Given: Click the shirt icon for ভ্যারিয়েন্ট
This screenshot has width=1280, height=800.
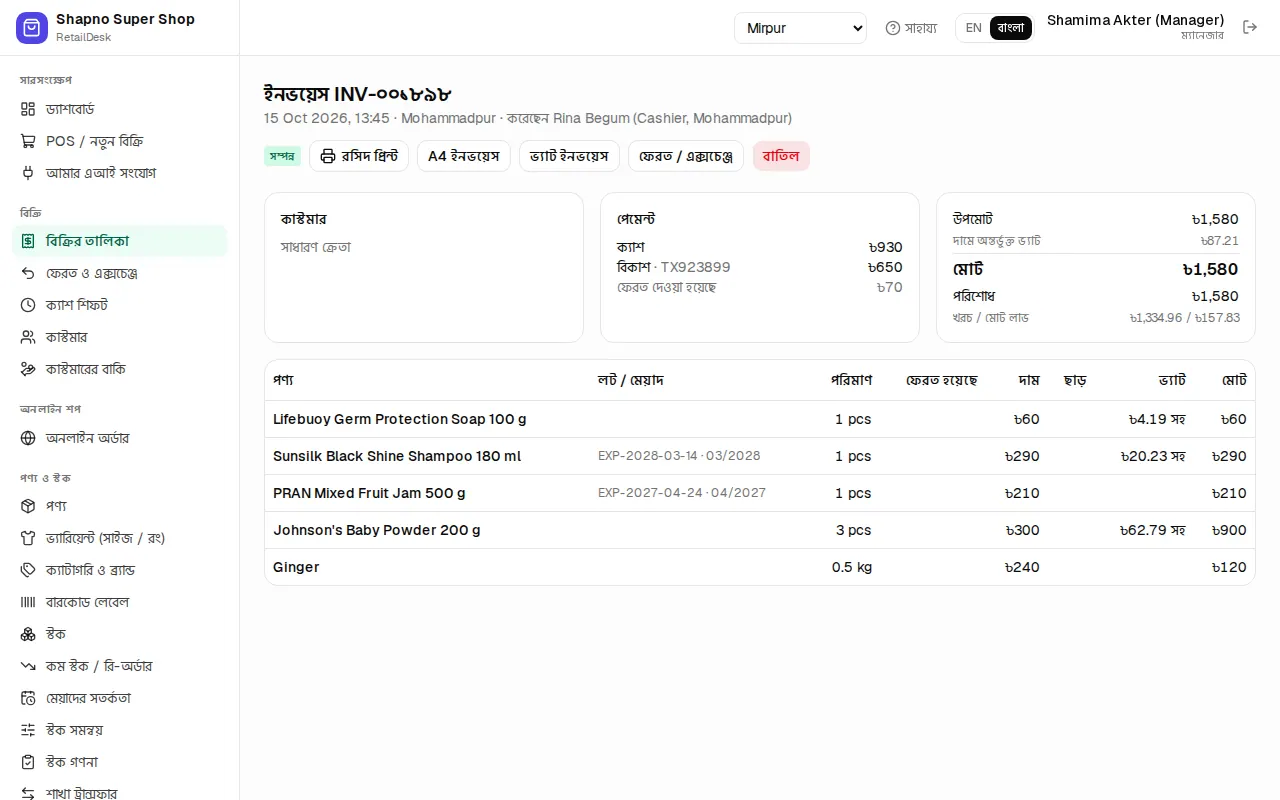Looking at the screenshot, I should (x=28, y=538).
